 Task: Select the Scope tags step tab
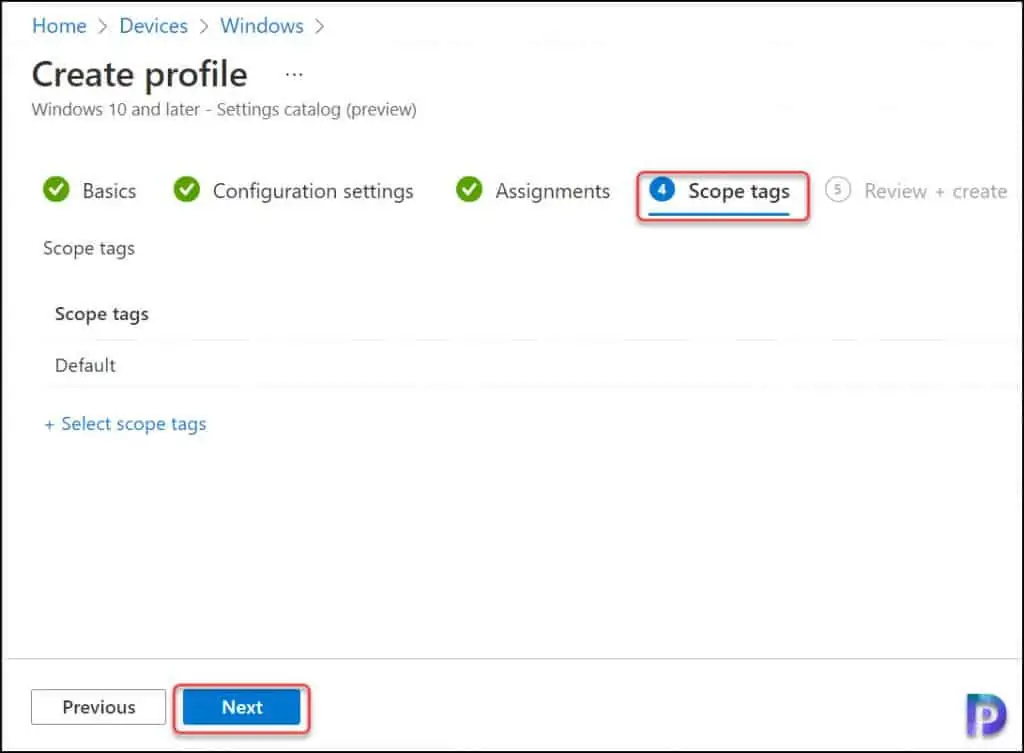point(720,192)
